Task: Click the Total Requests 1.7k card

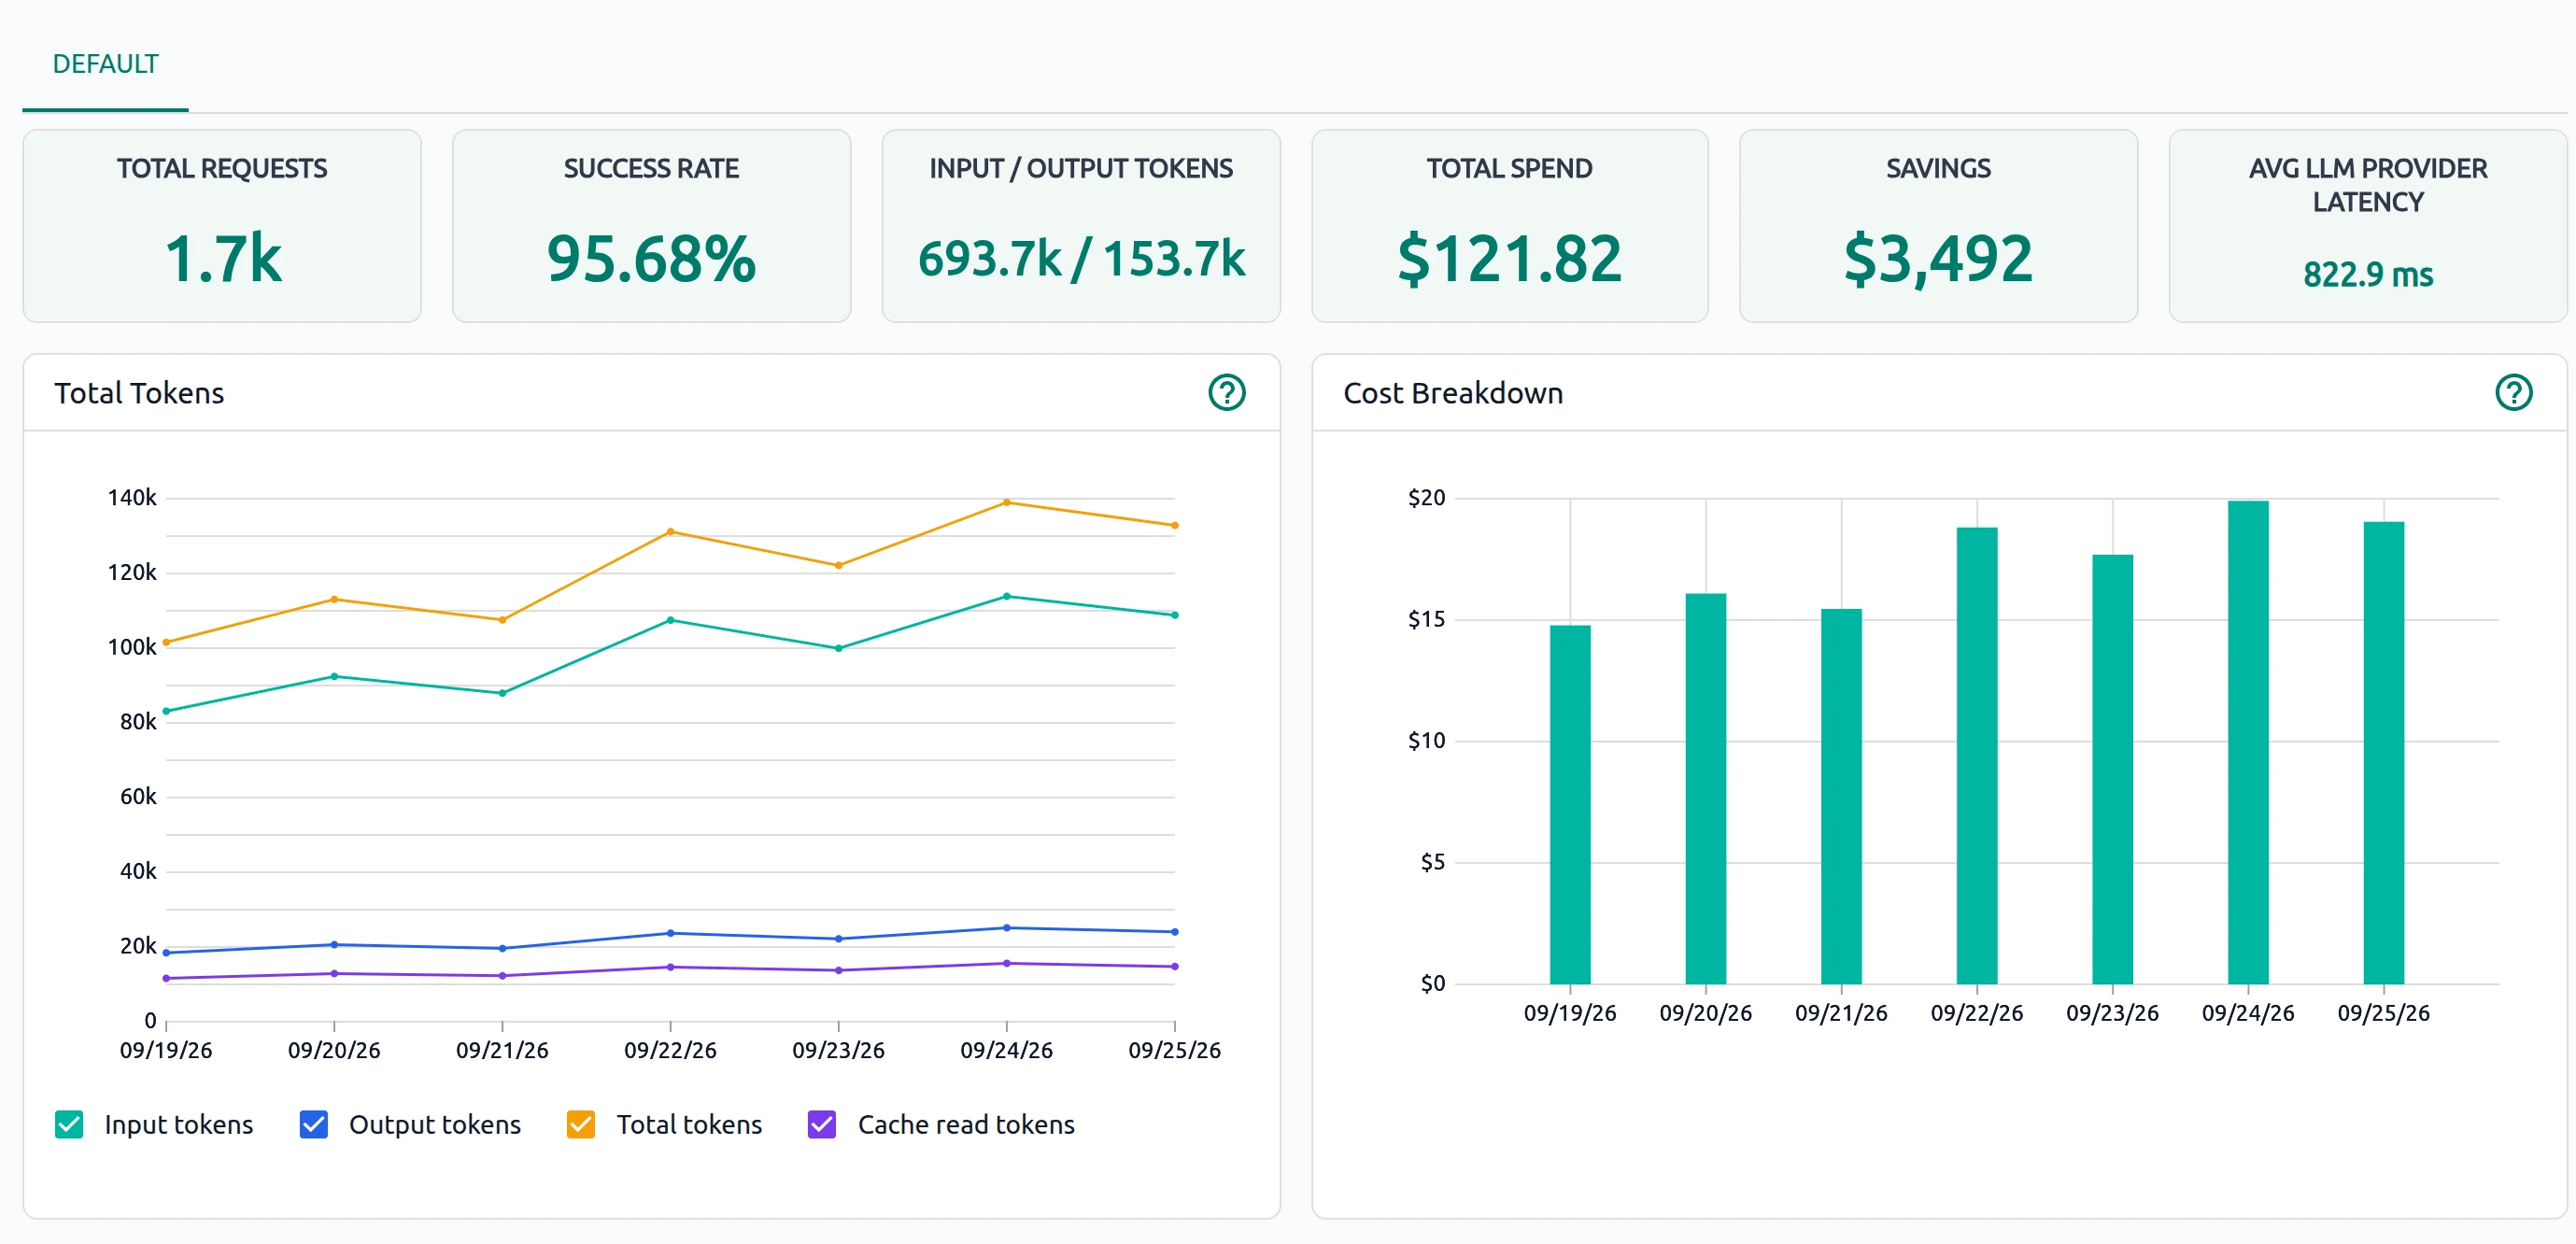Action: click(222, 226)
